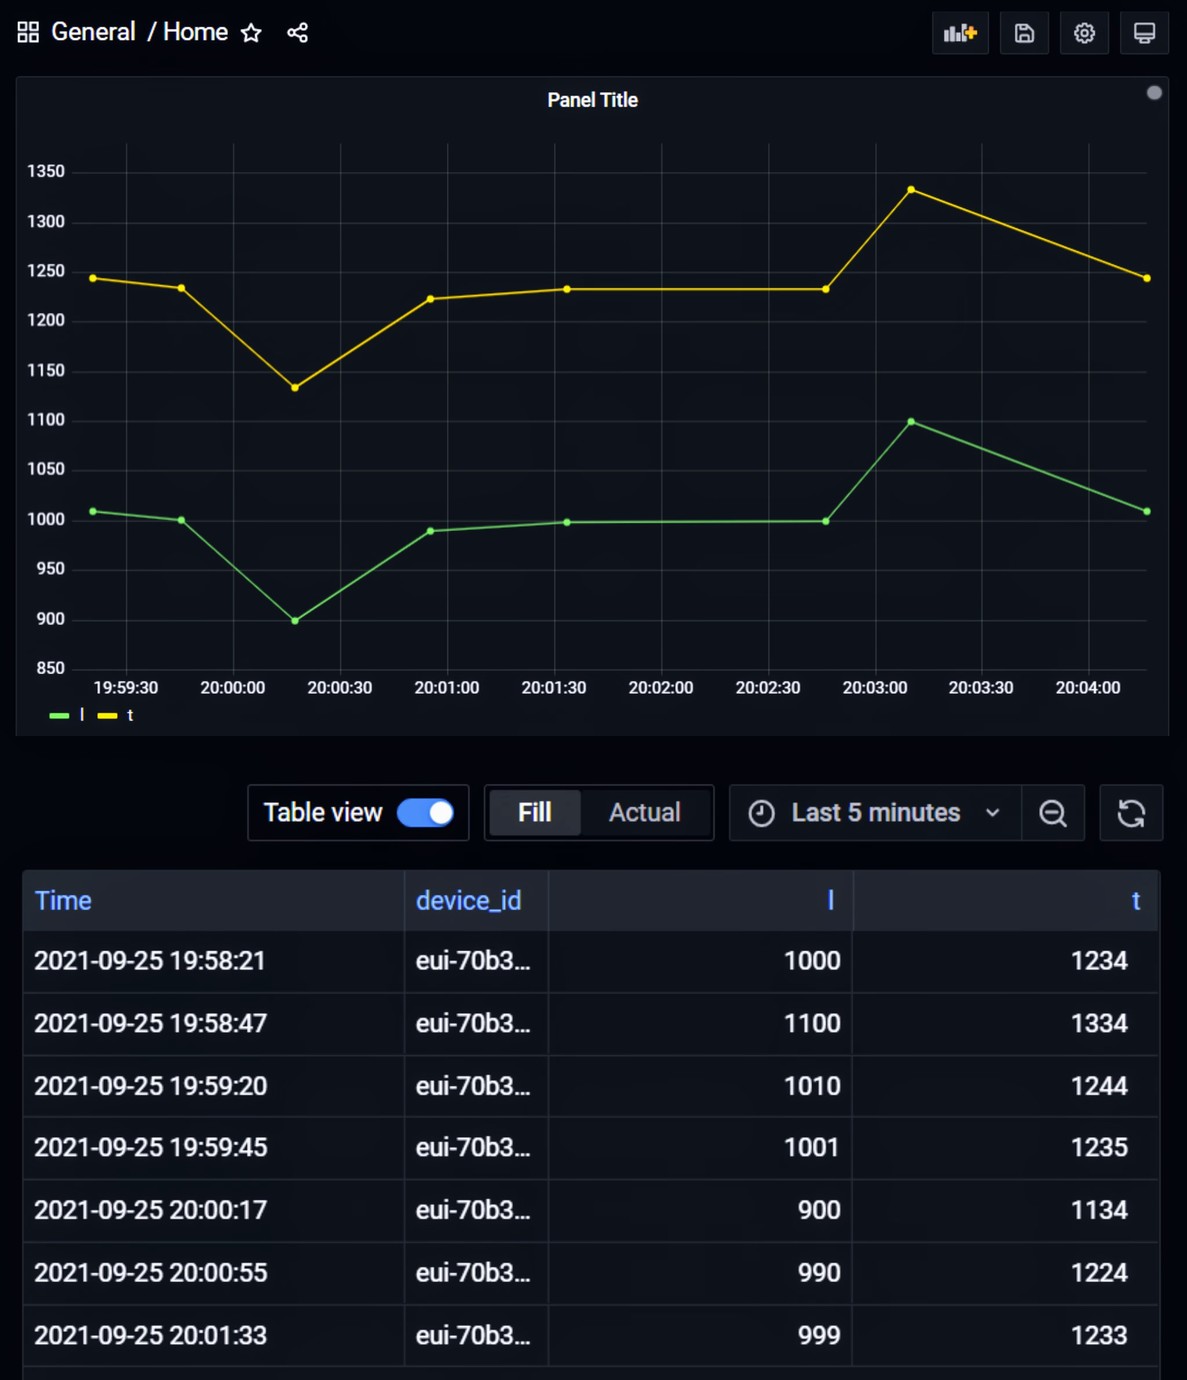The height and width of the screenshot is (1380, 1187).
Task: Open the Last 5 minutes time picker
Action: (x=875, y=813)
